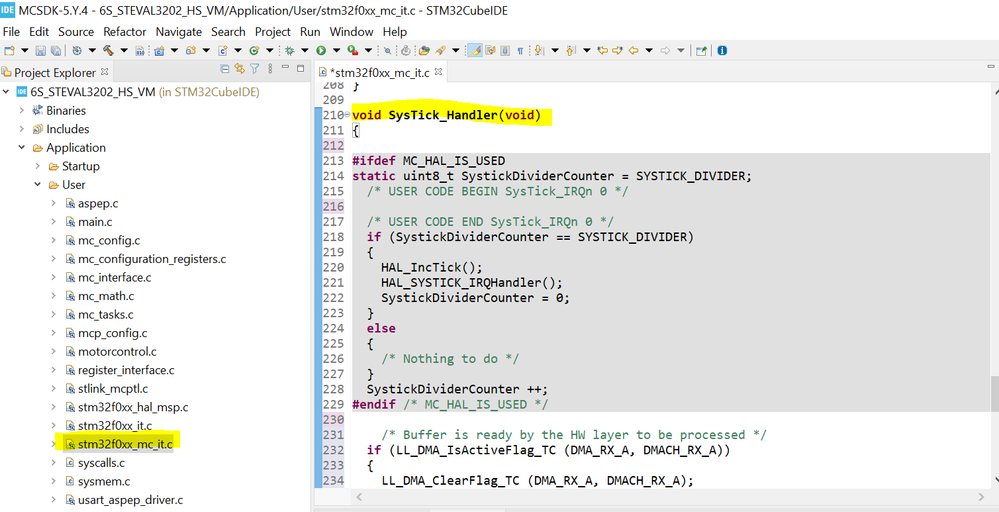The width and height of the screenshot is (999, 512).
Task: Toggle Link with Editor in Project Explorer
Action: (240, 69)
